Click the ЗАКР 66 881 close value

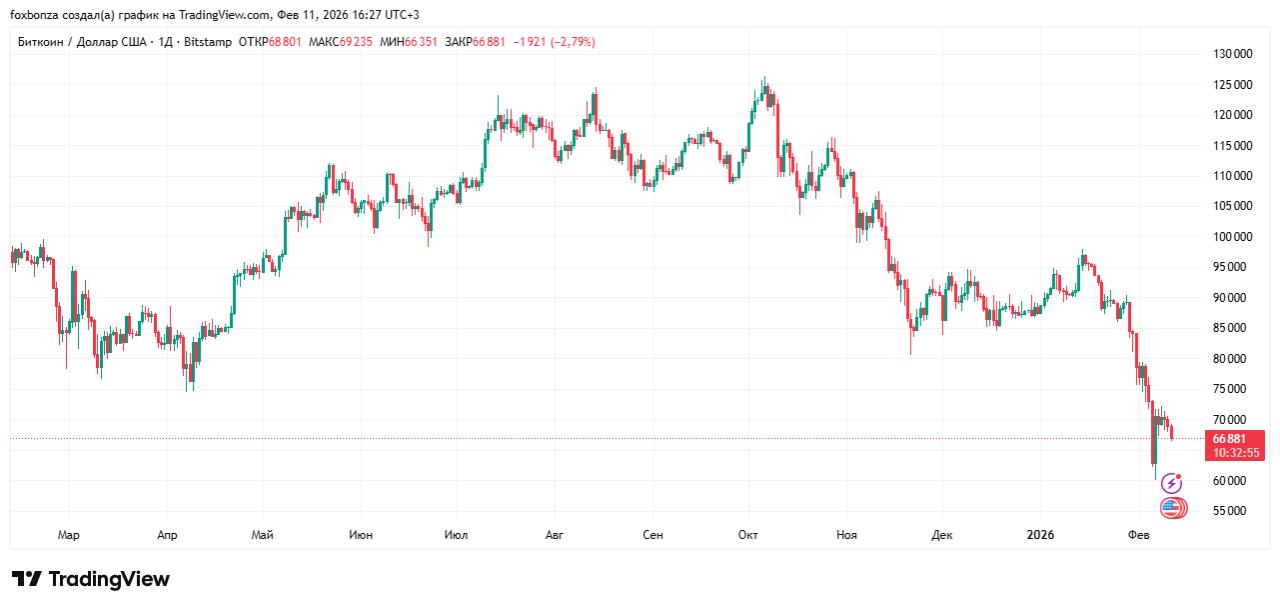tap(475, 42)
